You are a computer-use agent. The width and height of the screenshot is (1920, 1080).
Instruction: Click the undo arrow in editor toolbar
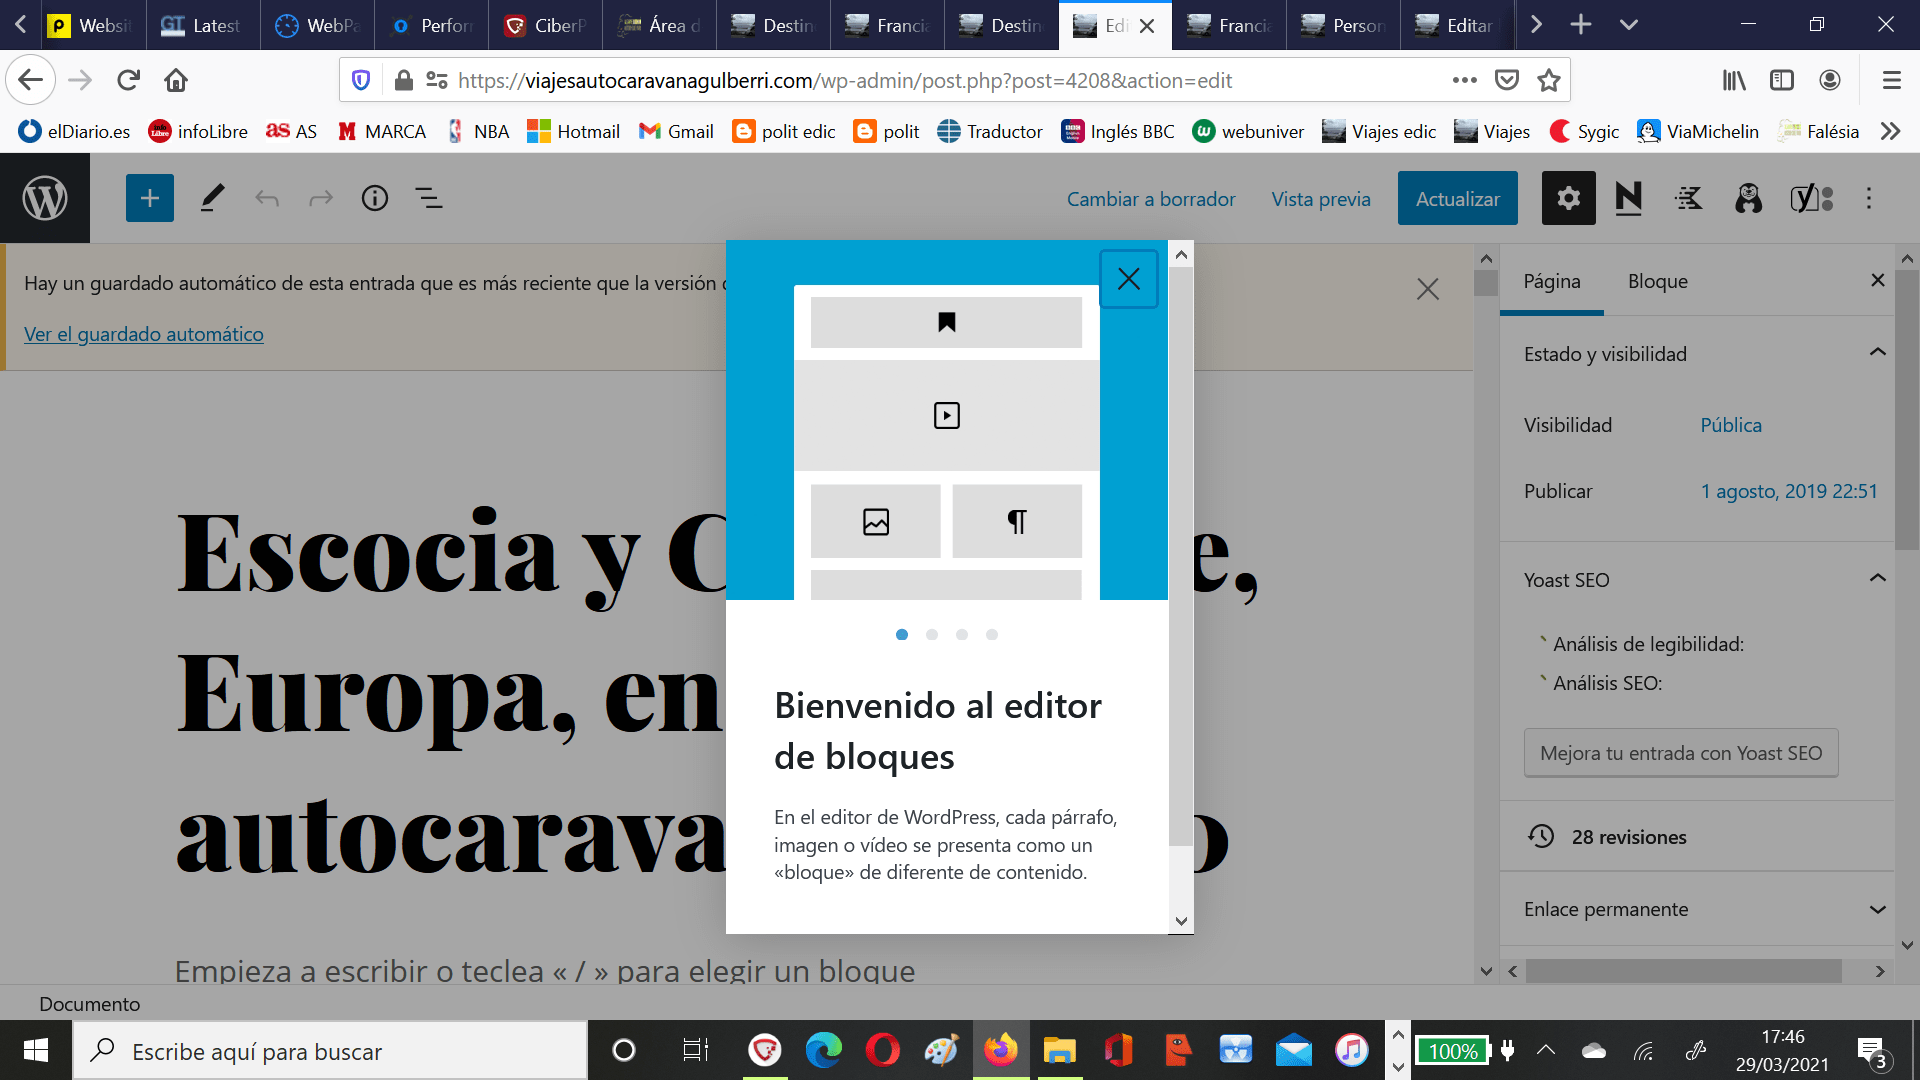(267, 198)
